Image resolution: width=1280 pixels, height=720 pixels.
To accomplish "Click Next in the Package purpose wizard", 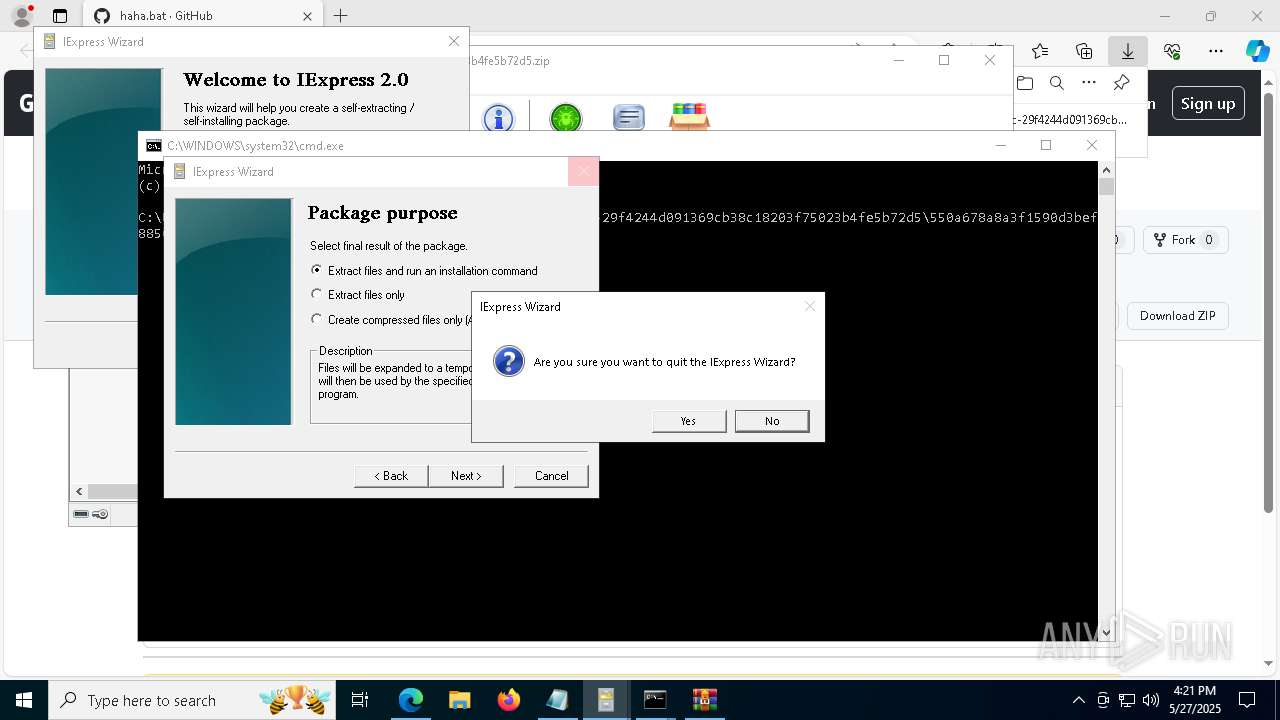I will pyautogui.click(x=466, y=476).
